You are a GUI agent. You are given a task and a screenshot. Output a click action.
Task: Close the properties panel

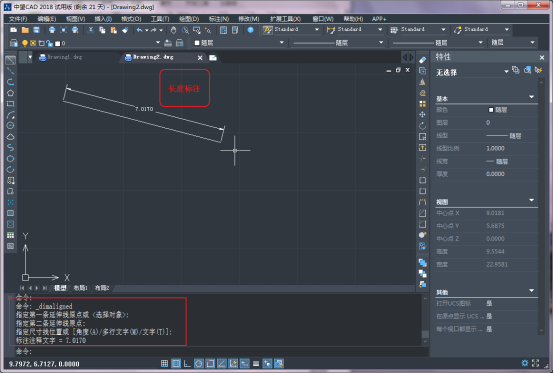coord(542,57)
